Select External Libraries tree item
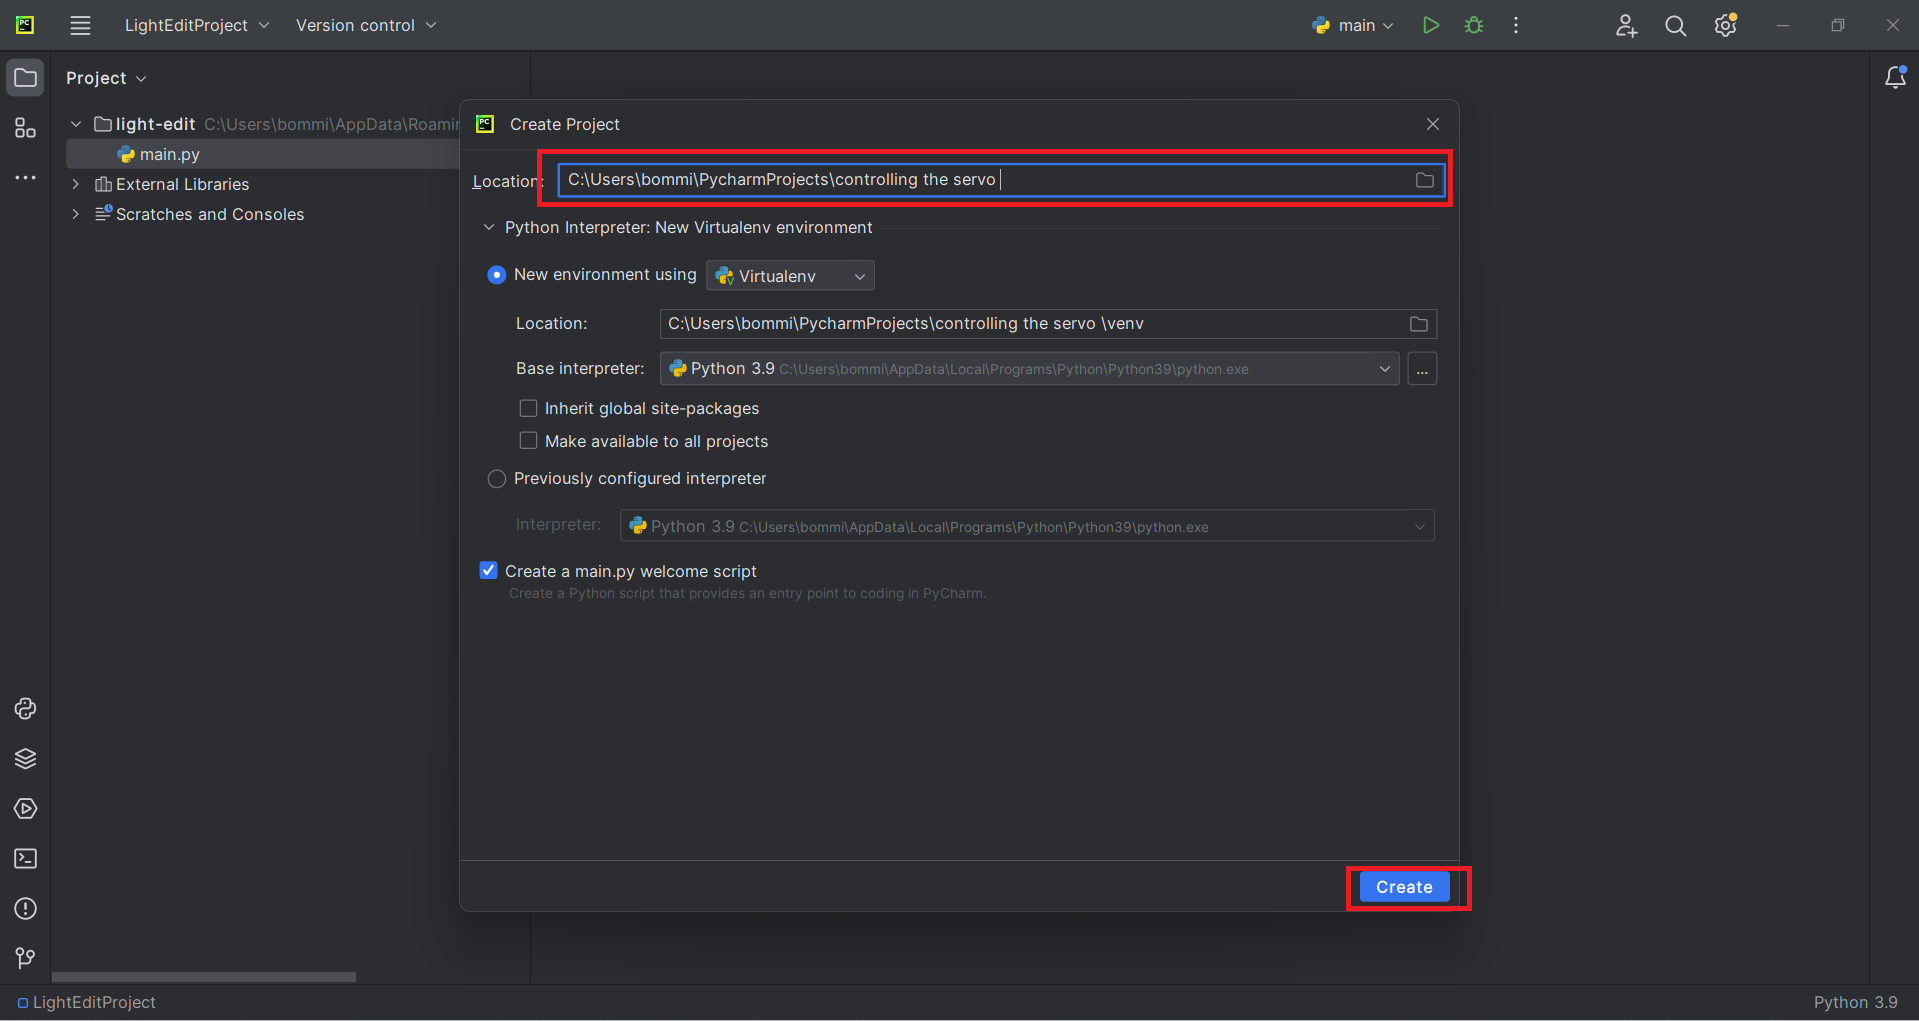This screenshot has height=1021, width=1919. point(182,184)
